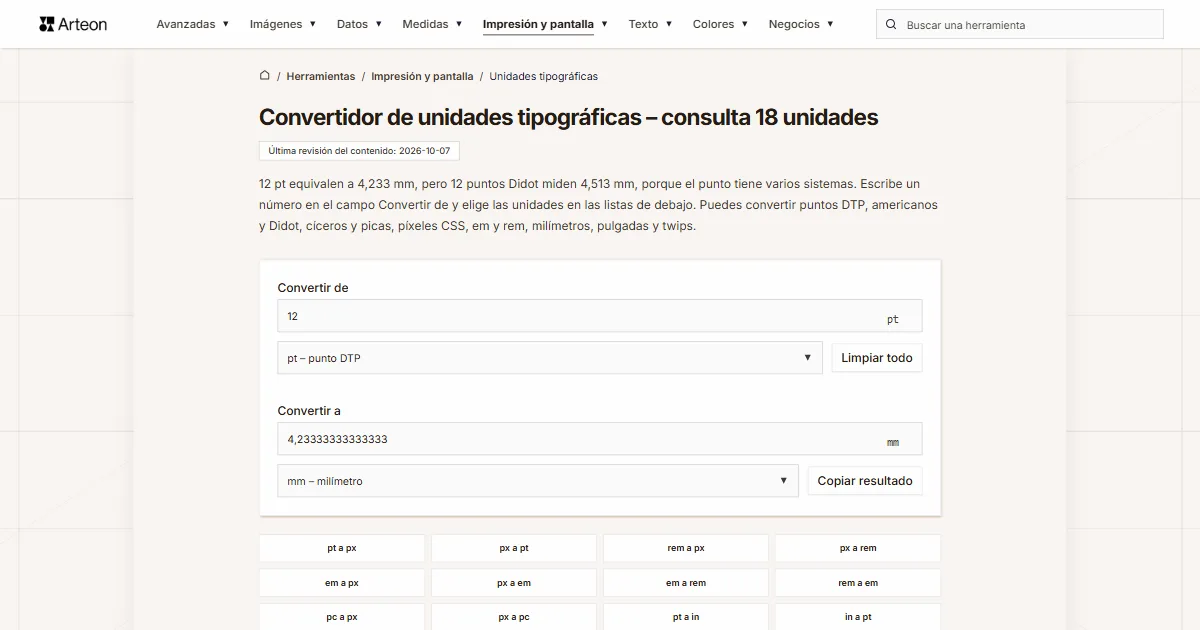1200x630 pixels.
Task: Select the rem a em preset
Action: pos(858,583)
